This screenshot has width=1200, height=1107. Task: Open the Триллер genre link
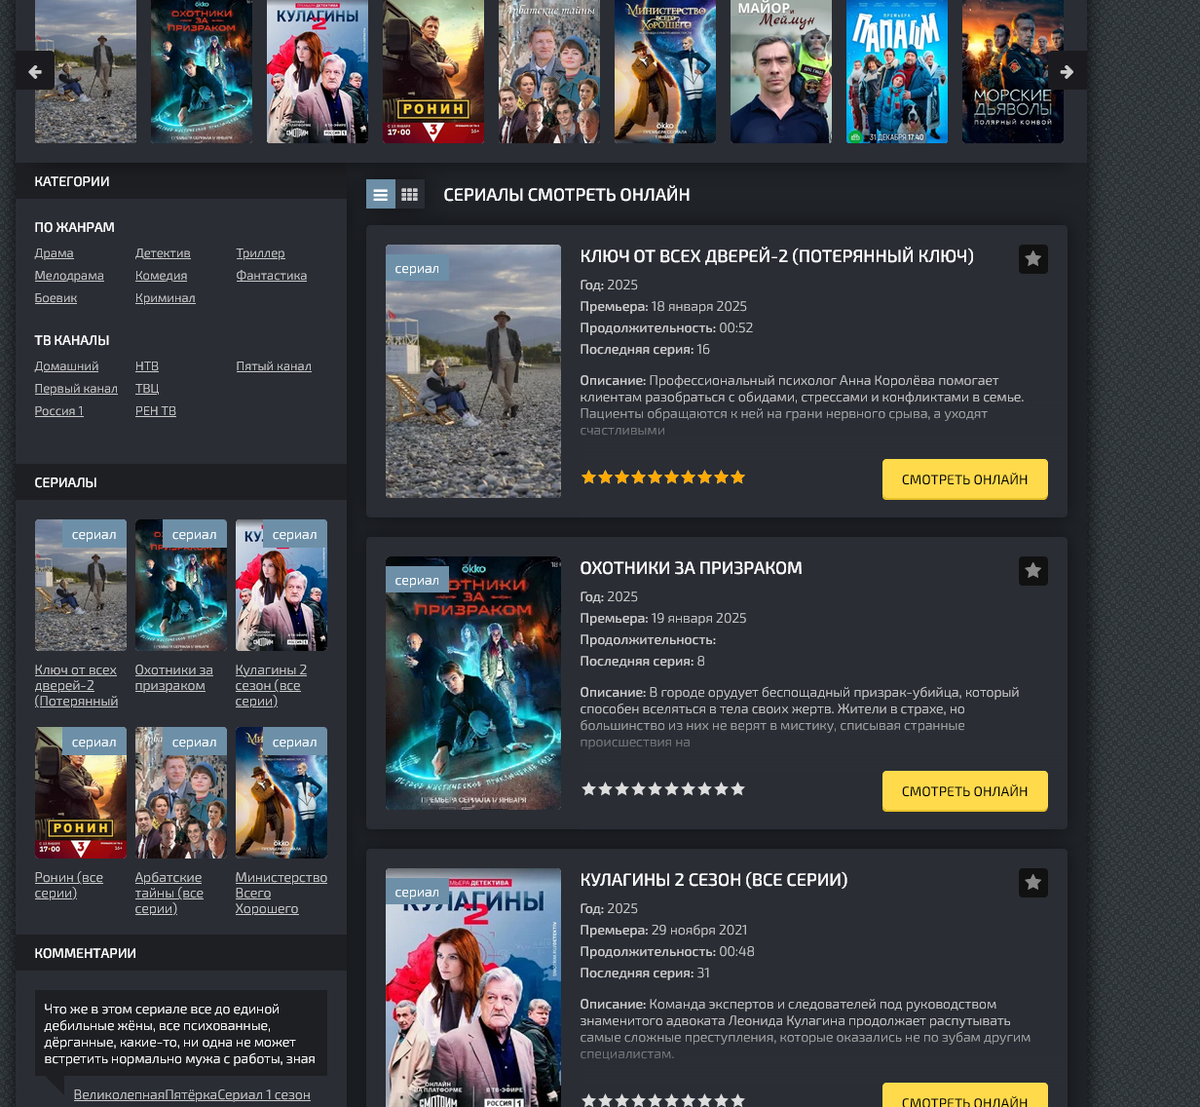[260, 253]
